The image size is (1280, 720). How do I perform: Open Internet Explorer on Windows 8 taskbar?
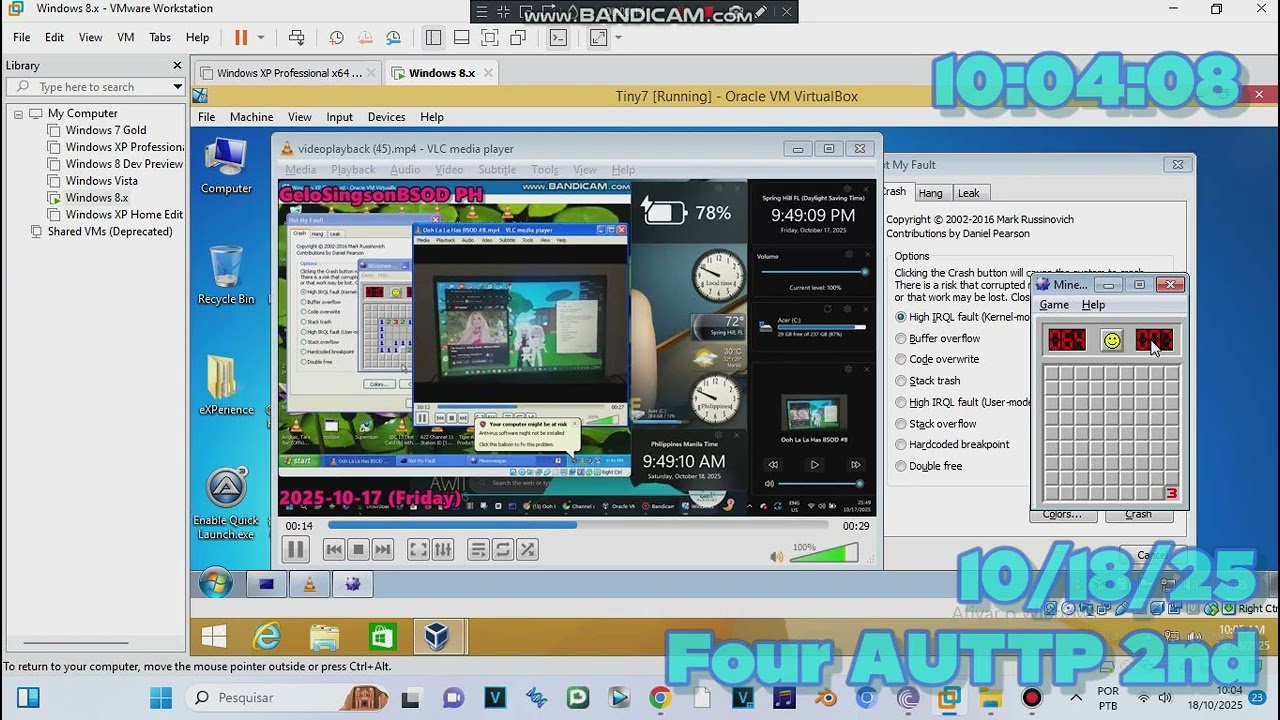267,637
